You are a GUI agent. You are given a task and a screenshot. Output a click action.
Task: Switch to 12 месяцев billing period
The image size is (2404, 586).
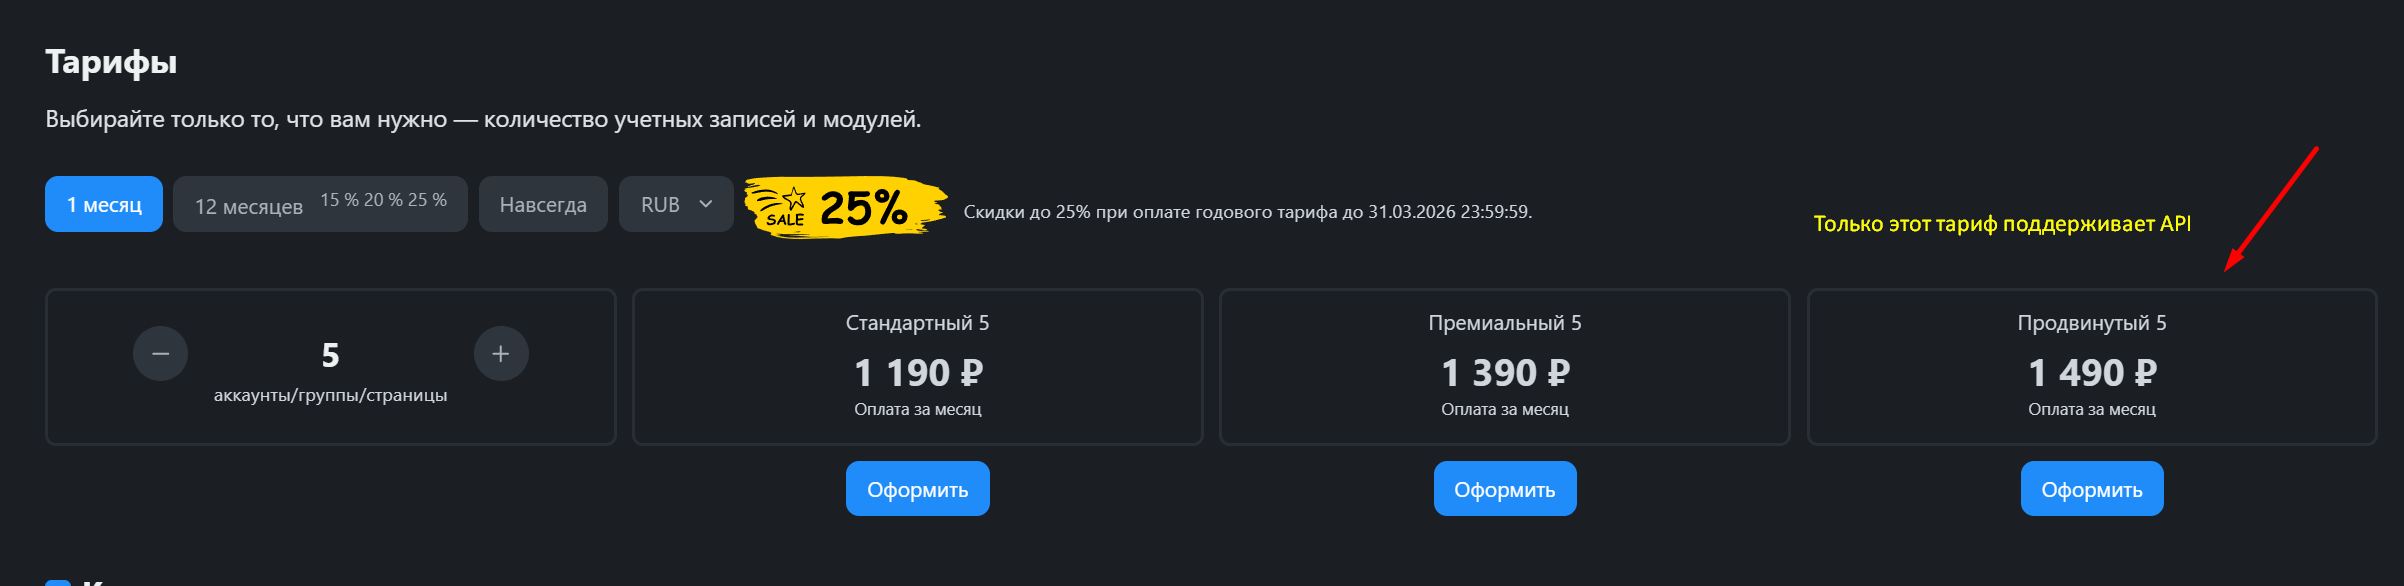[320, 205]
